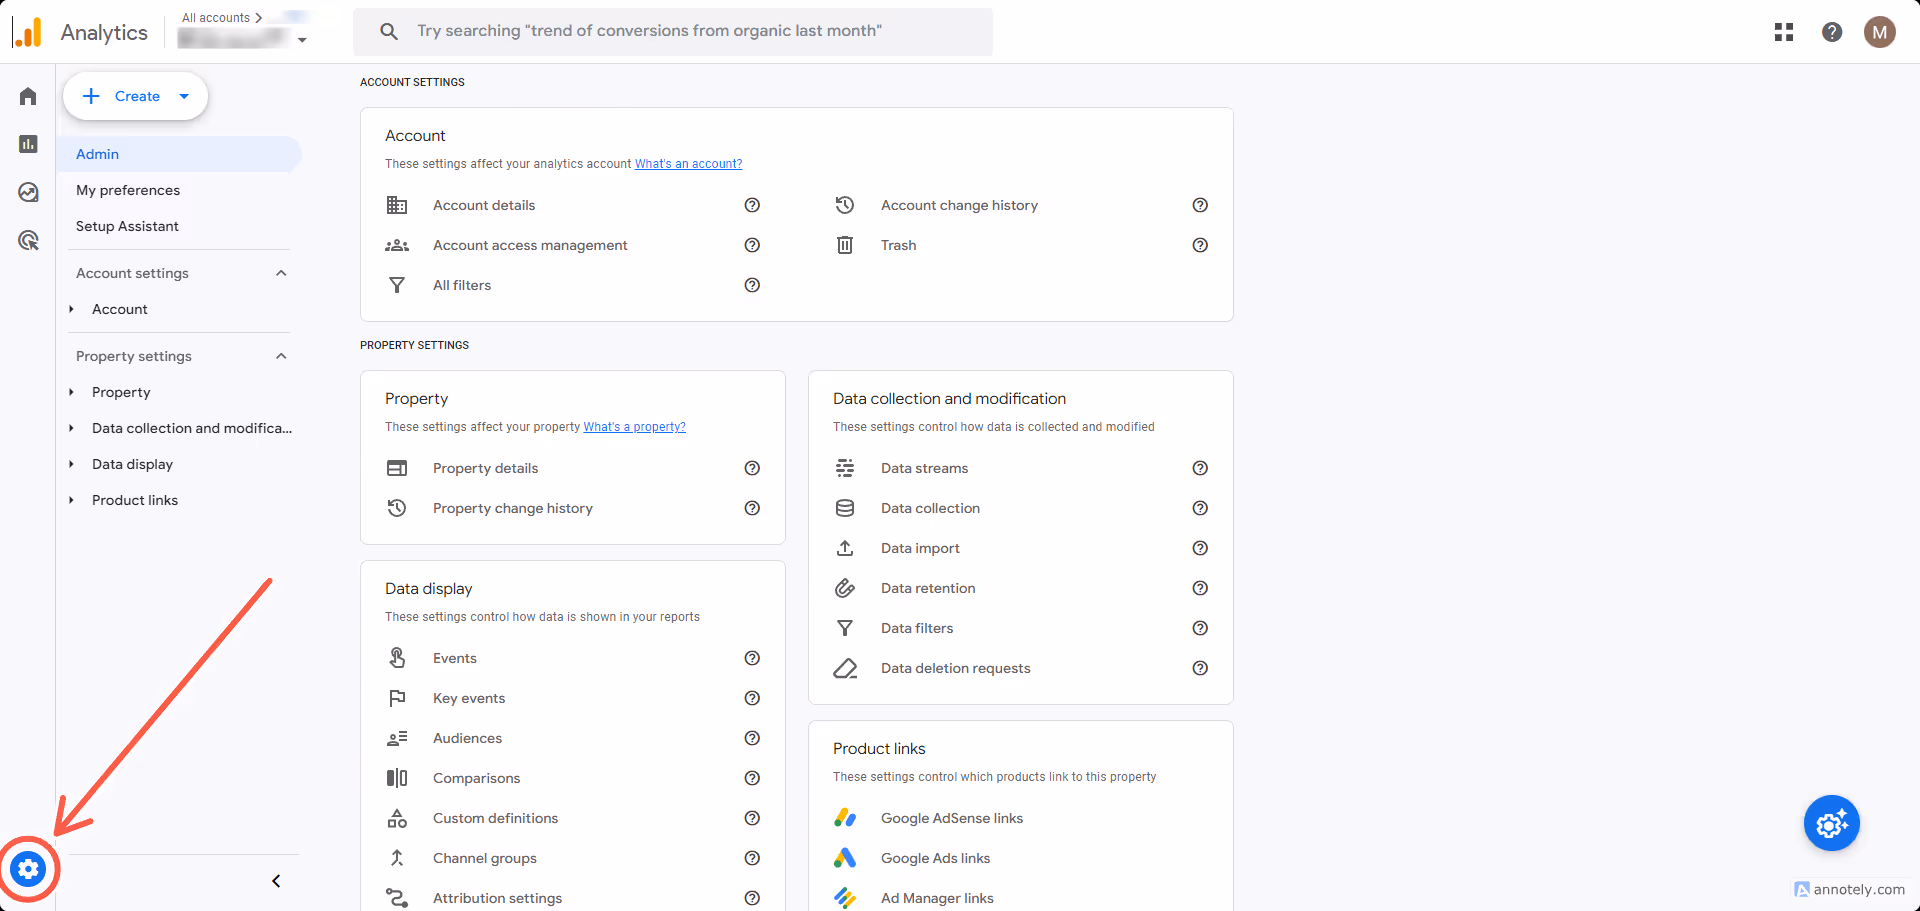Click the Analytics search field
Screen dimensions: 1920x911
coord(673,32)
